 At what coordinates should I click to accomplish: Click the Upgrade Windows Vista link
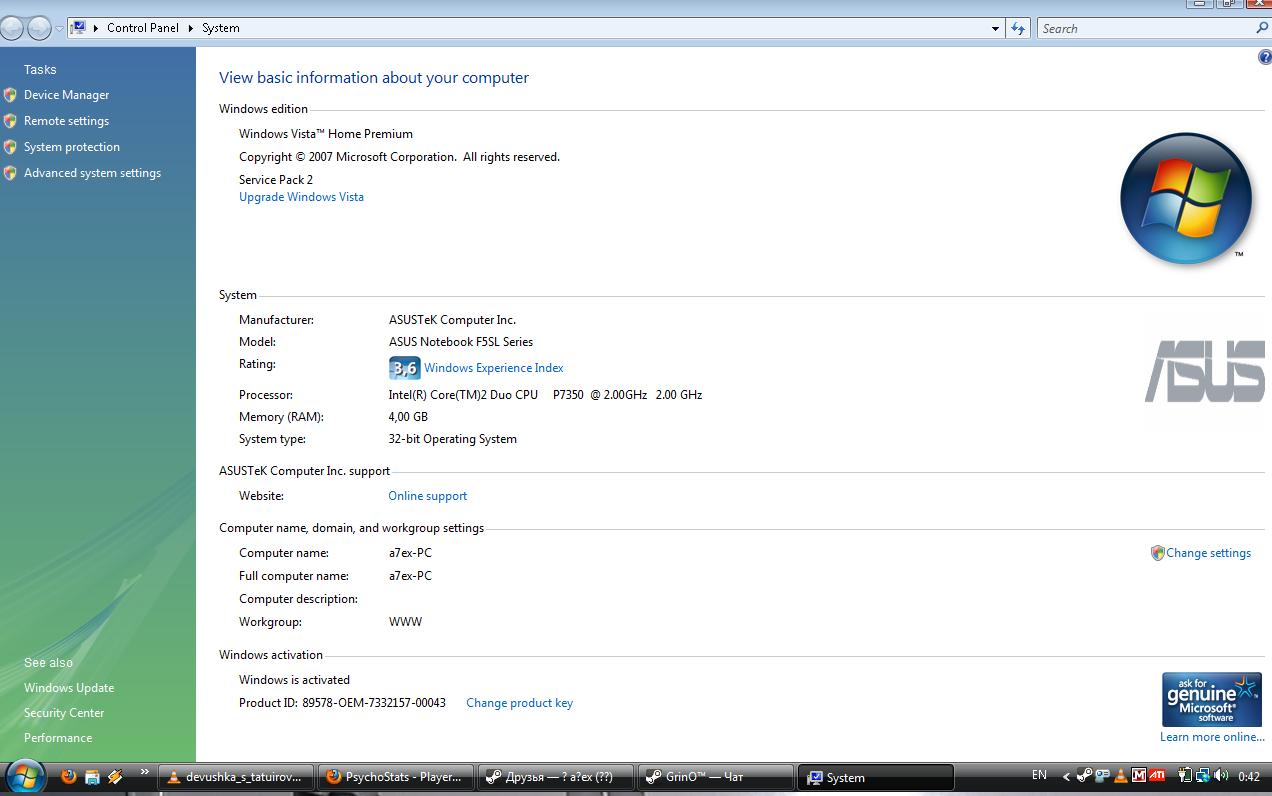301,197
